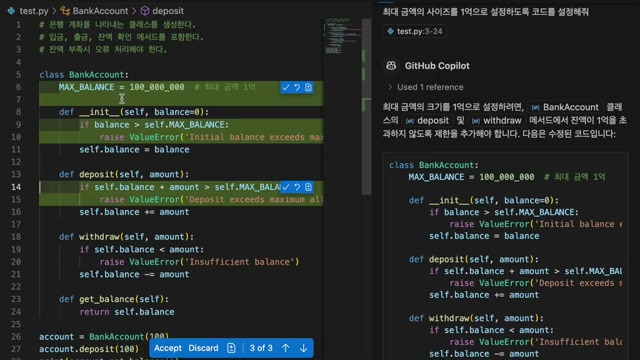Viewport: 640px width, 360px height.
Task: Click 'class BankAccount:' in the editor
Action: tap(84, 75)
